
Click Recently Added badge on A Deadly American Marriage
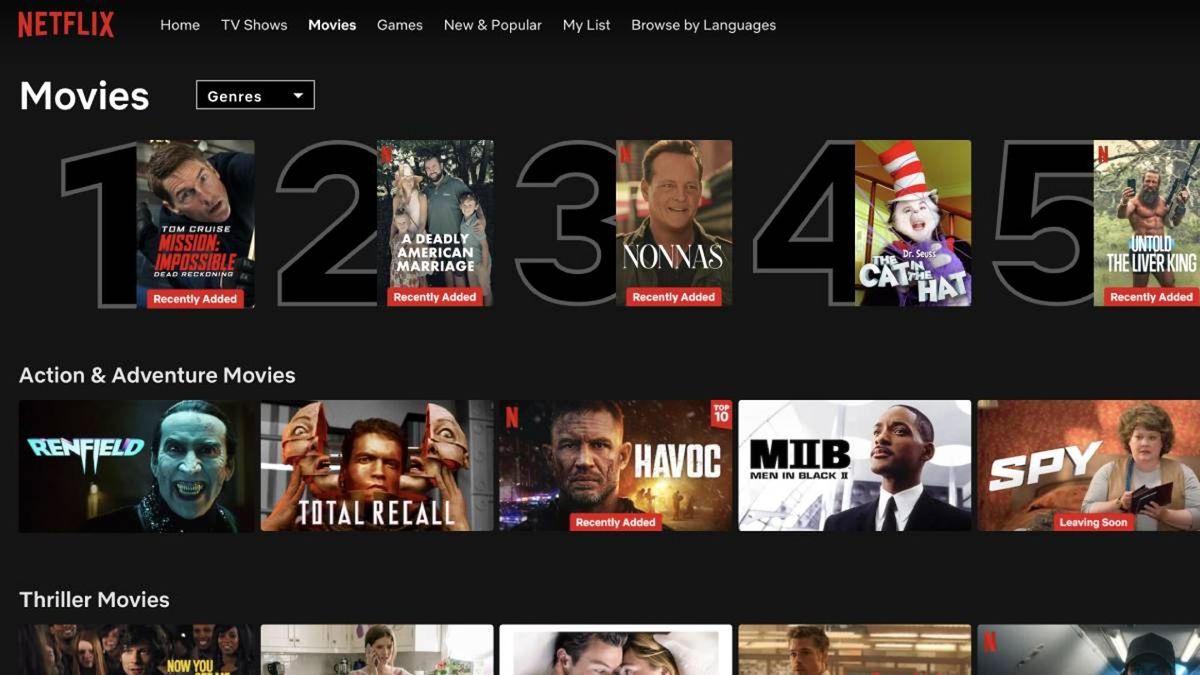click(435, 297)
